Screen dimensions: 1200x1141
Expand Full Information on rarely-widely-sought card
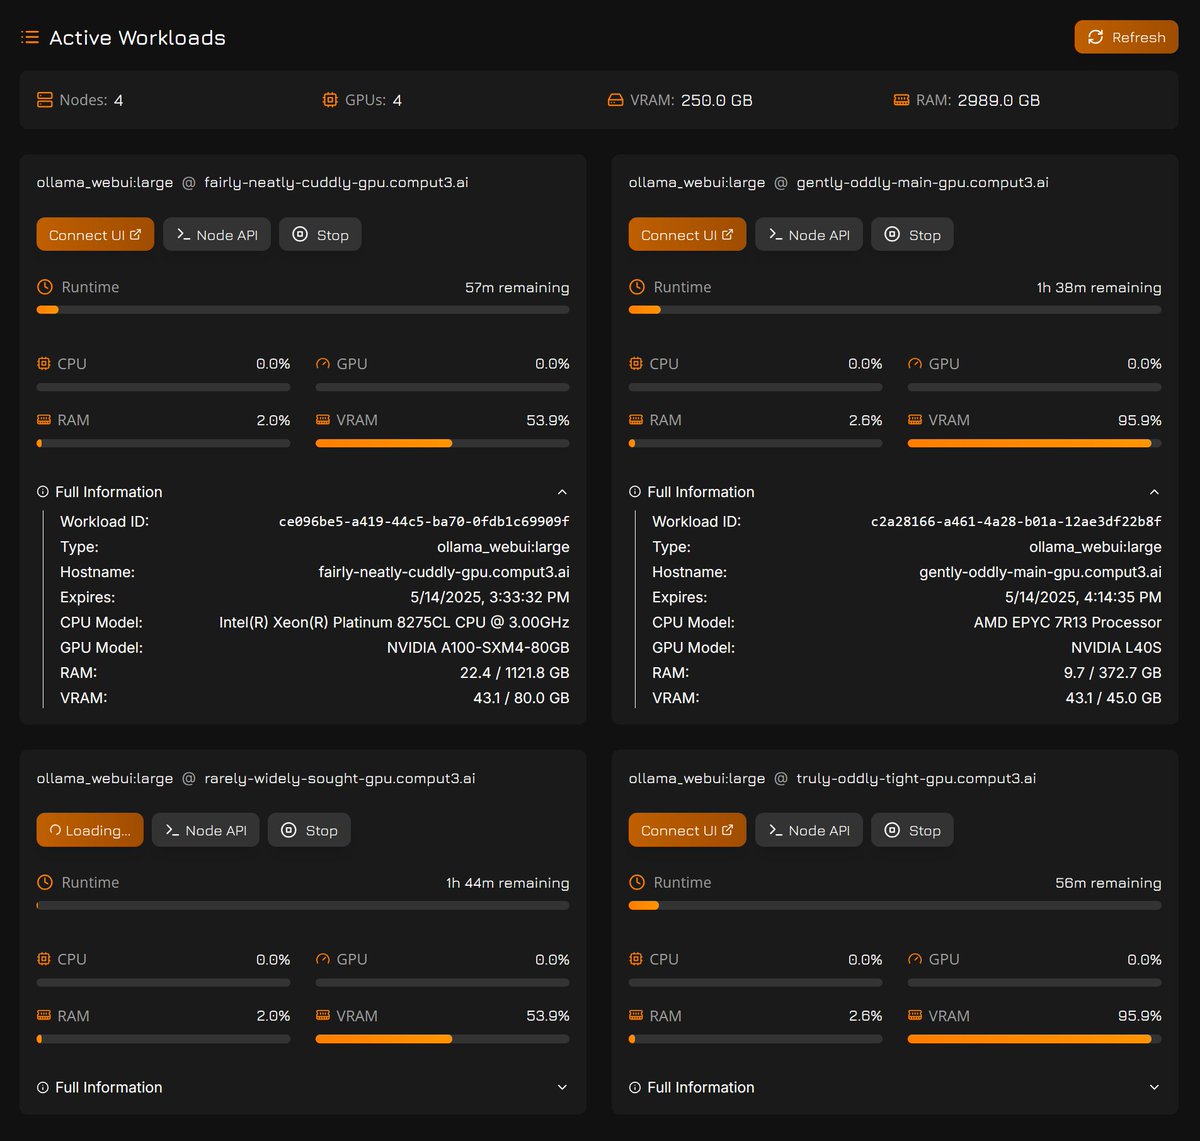click(x=562, y=1087)
